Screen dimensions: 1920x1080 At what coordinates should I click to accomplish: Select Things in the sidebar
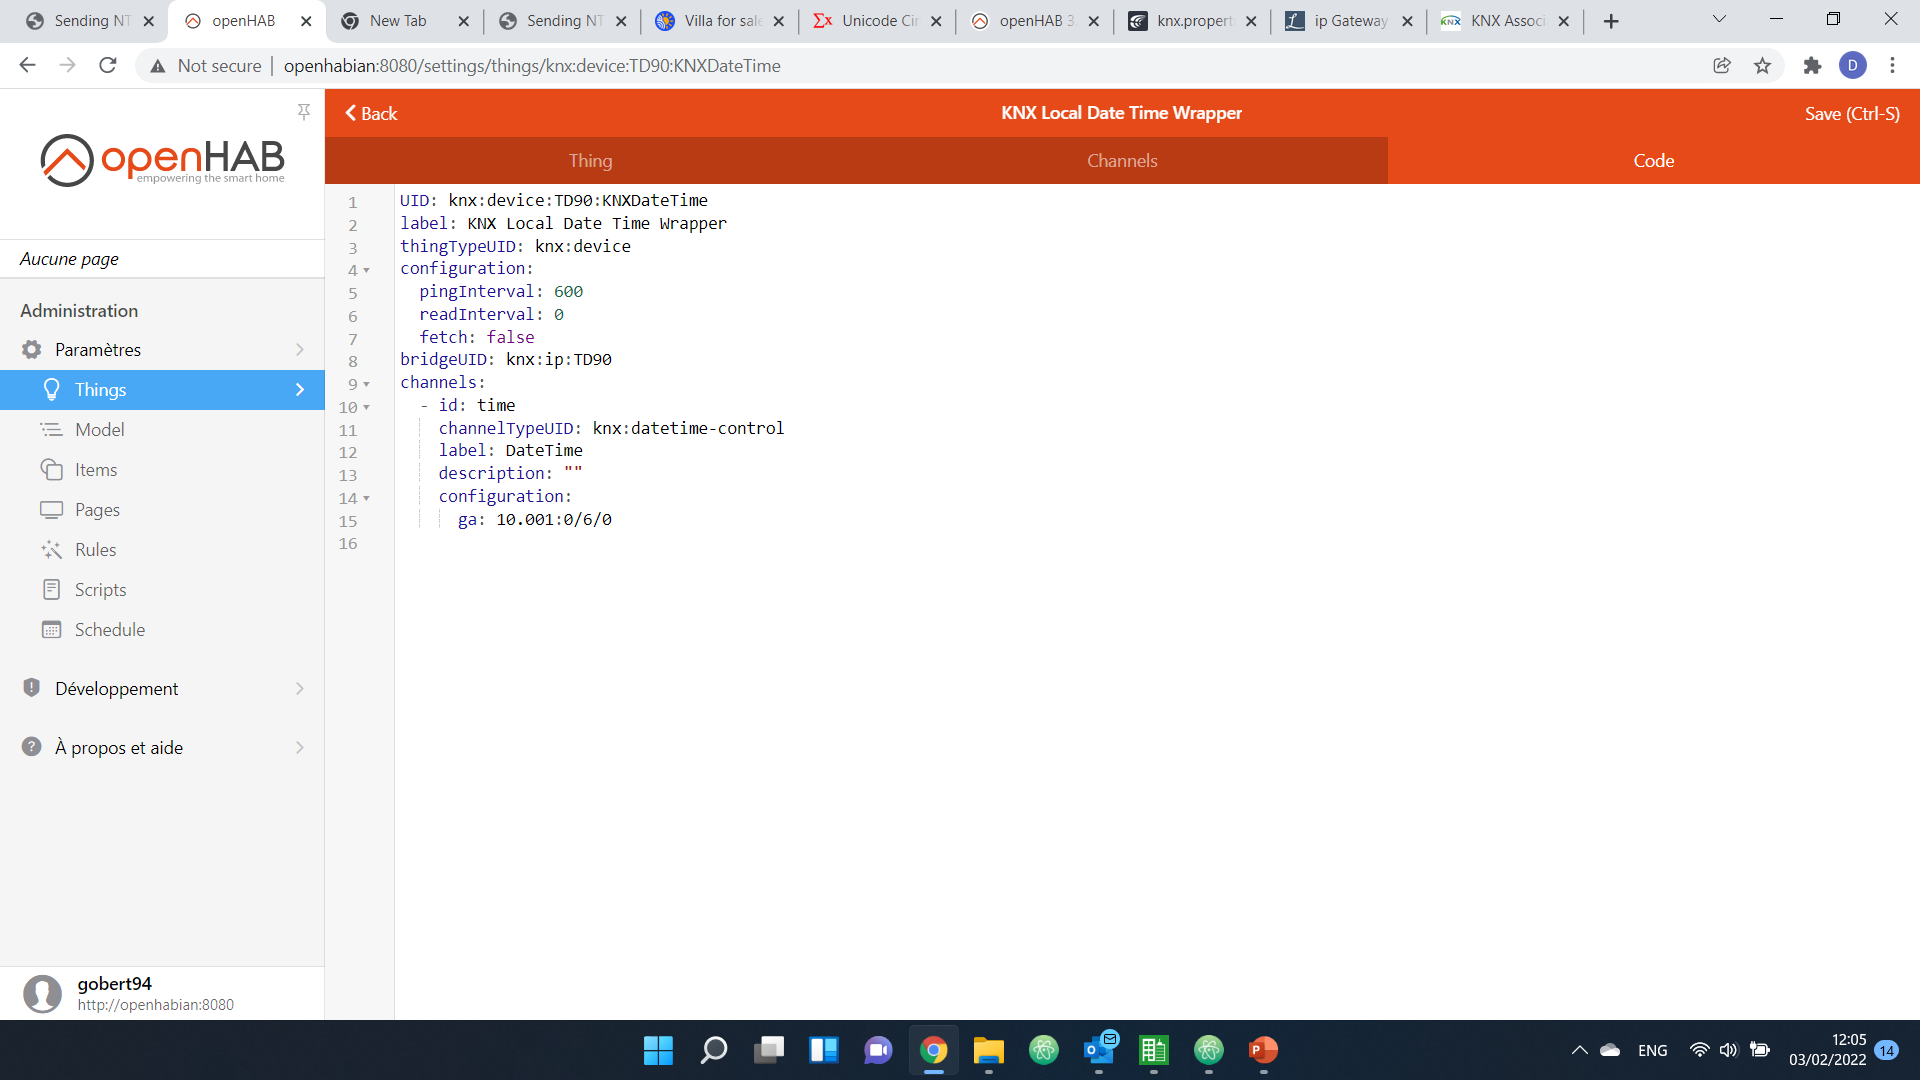[100, 389]
